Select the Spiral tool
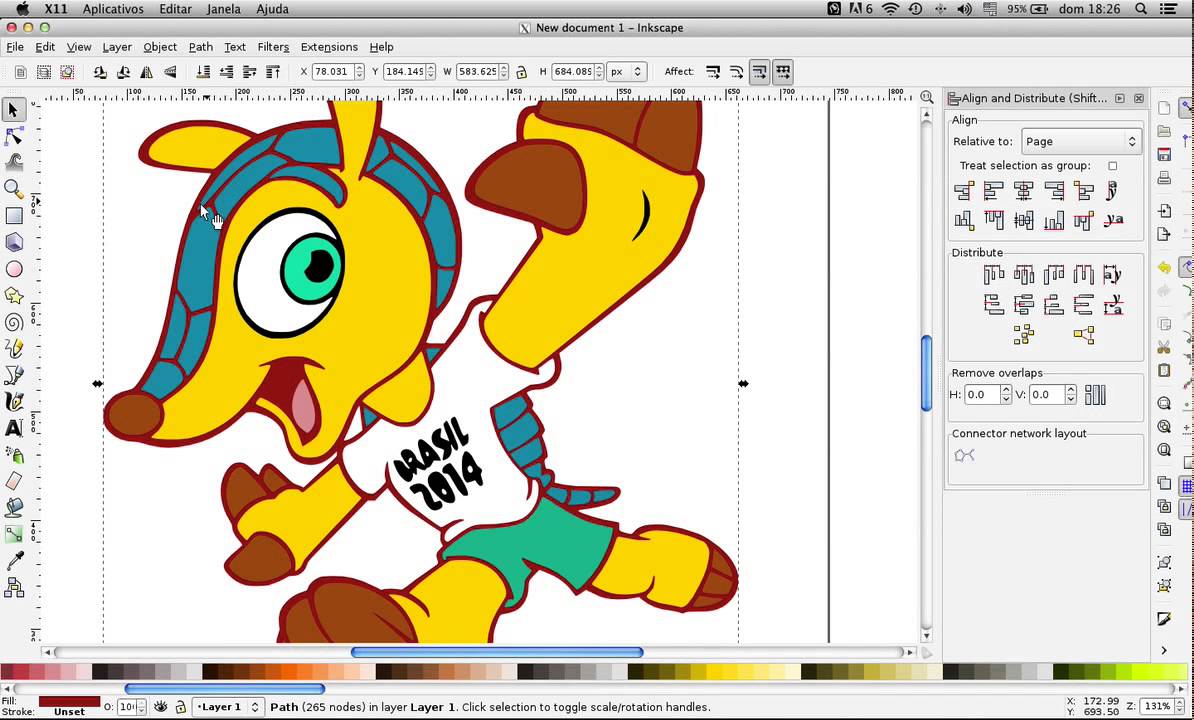Viewport: 1194px width, 720px height. (14, 322)
